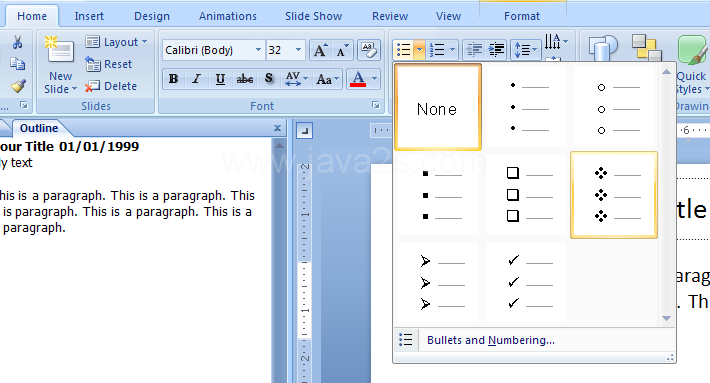
Task: Open the Character Spacing menu
Action: 296,79
